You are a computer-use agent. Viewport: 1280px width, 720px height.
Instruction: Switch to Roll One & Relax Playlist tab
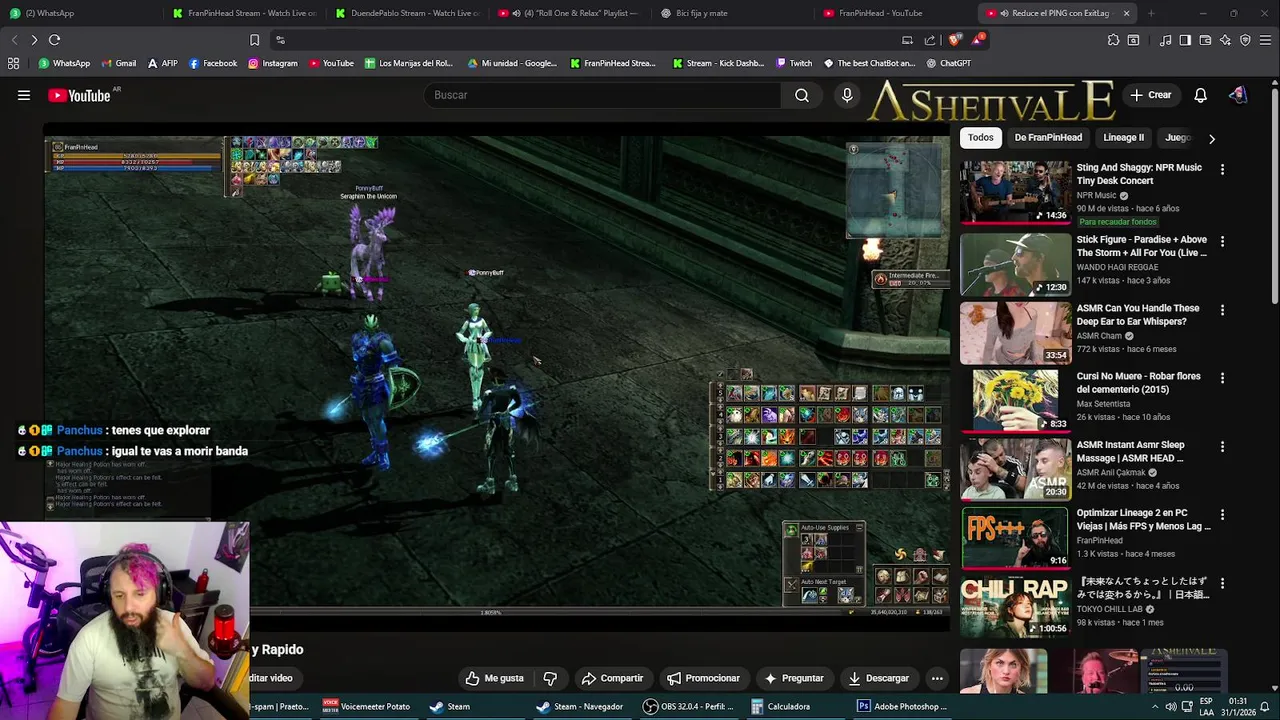(x=570, y=13)
